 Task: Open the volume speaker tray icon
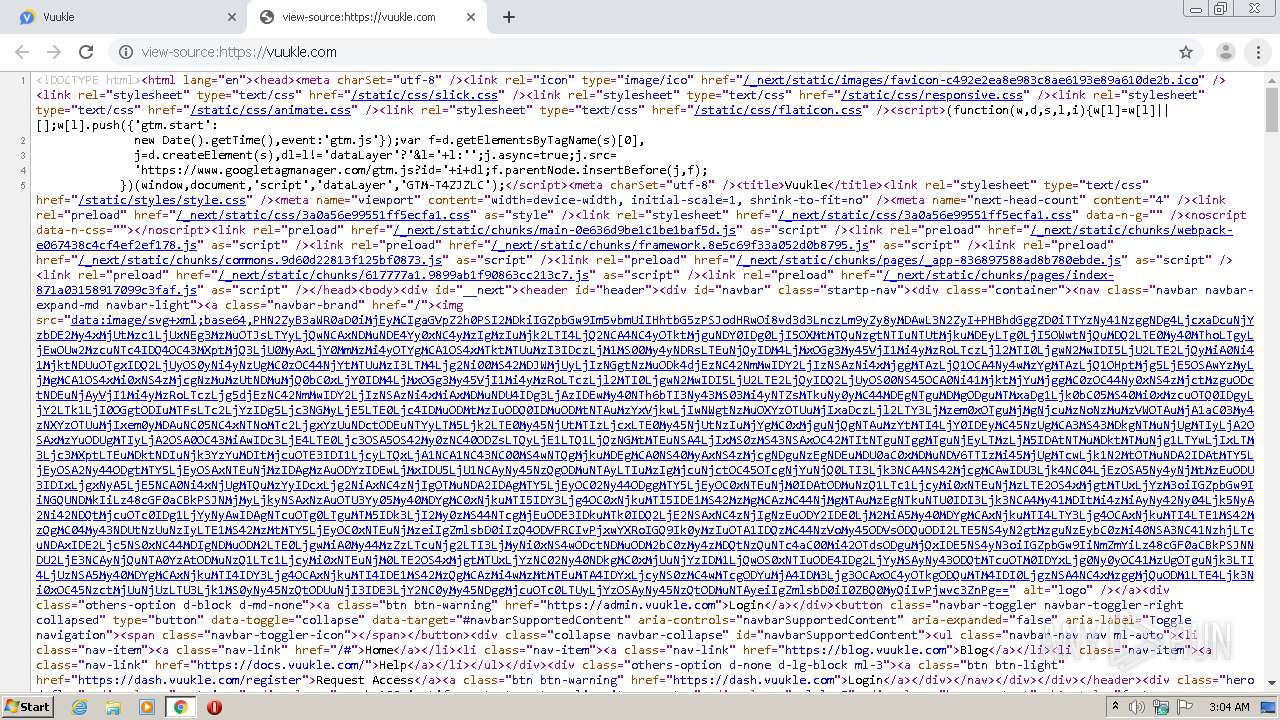(1139, 707)
